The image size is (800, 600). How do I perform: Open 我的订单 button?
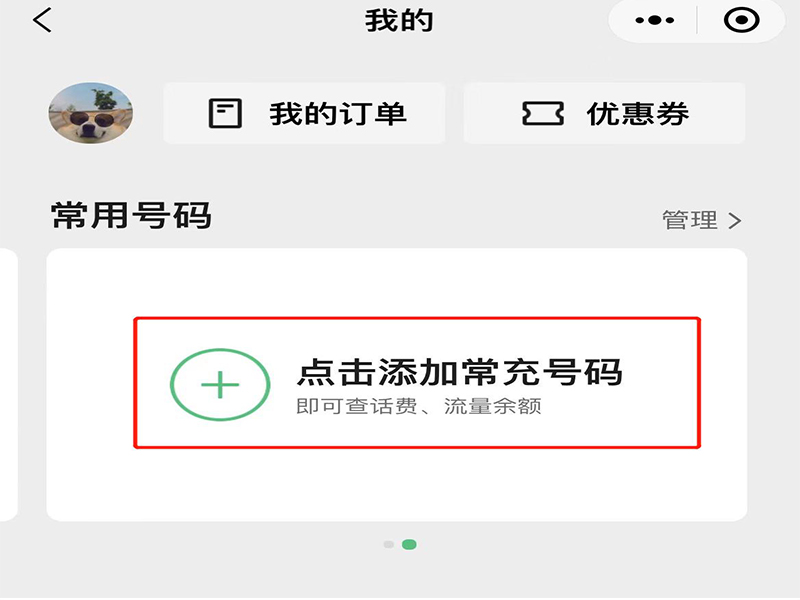(x=304, y=113)
